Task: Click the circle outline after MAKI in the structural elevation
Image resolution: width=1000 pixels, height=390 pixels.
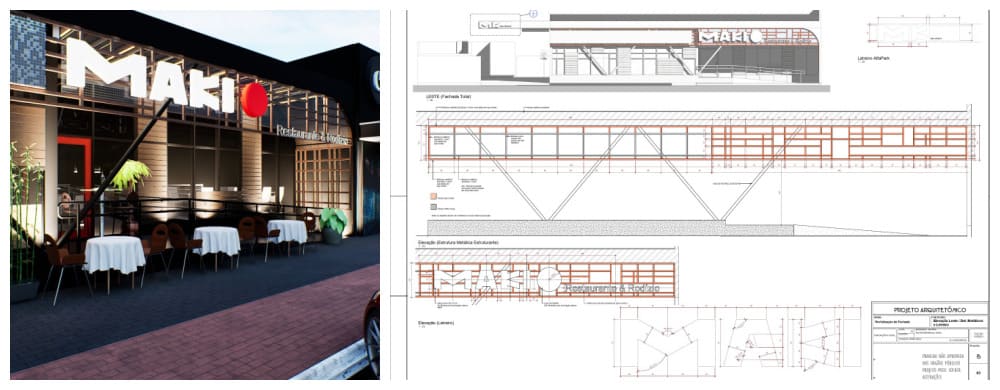Action: [x=548, y=279]
